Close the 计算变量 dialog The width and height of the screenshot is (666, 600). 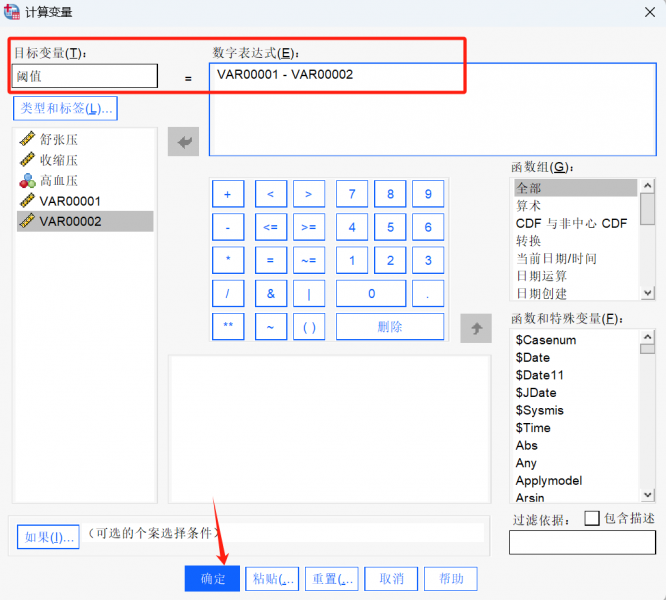649,12
